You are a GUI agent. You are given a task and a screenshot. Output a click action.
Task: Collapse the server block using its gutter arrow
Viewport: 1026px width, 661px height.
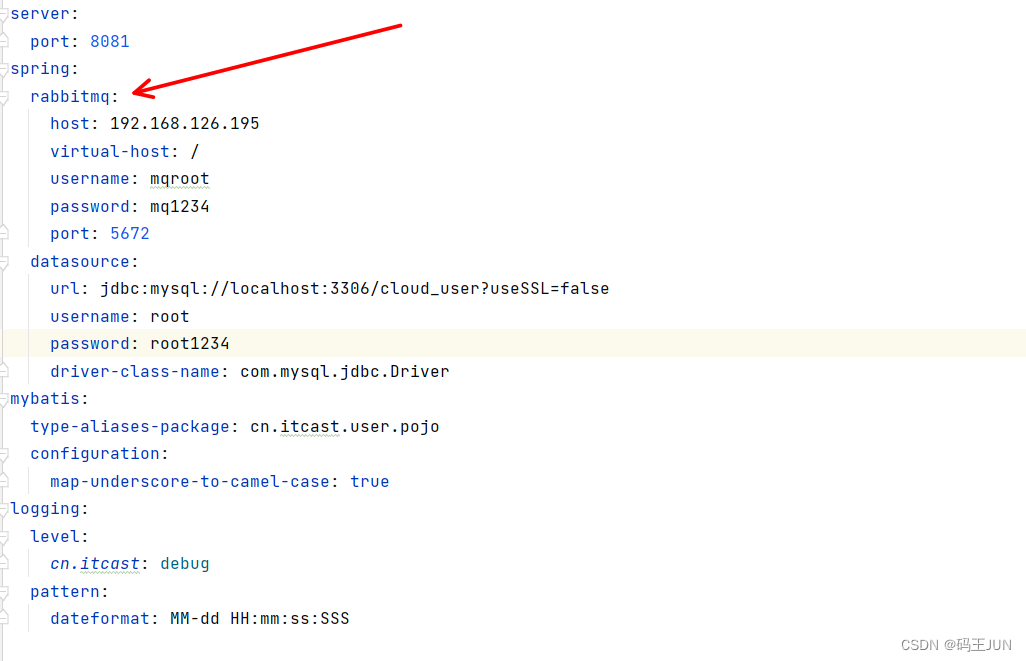point(4,13)
